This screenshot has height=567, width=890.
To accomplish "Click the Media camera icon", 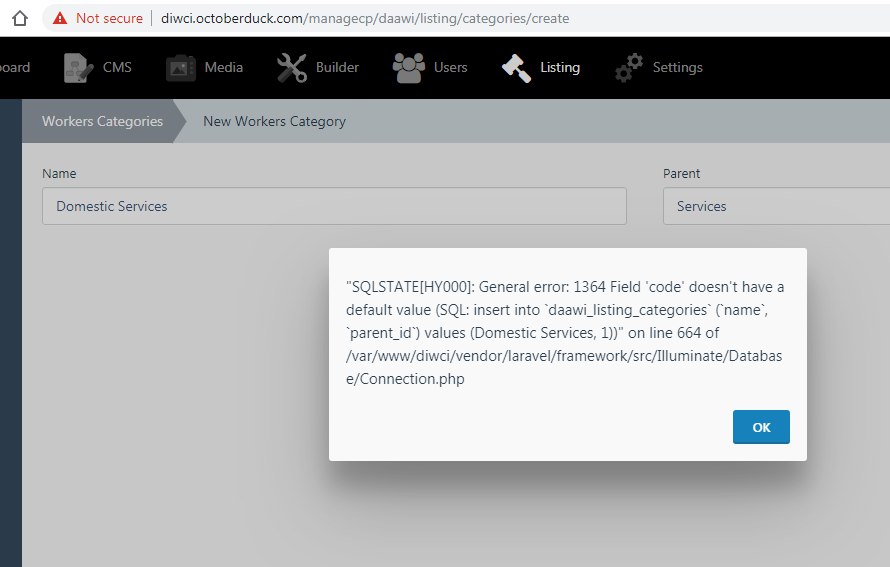I will pos(180,68).
